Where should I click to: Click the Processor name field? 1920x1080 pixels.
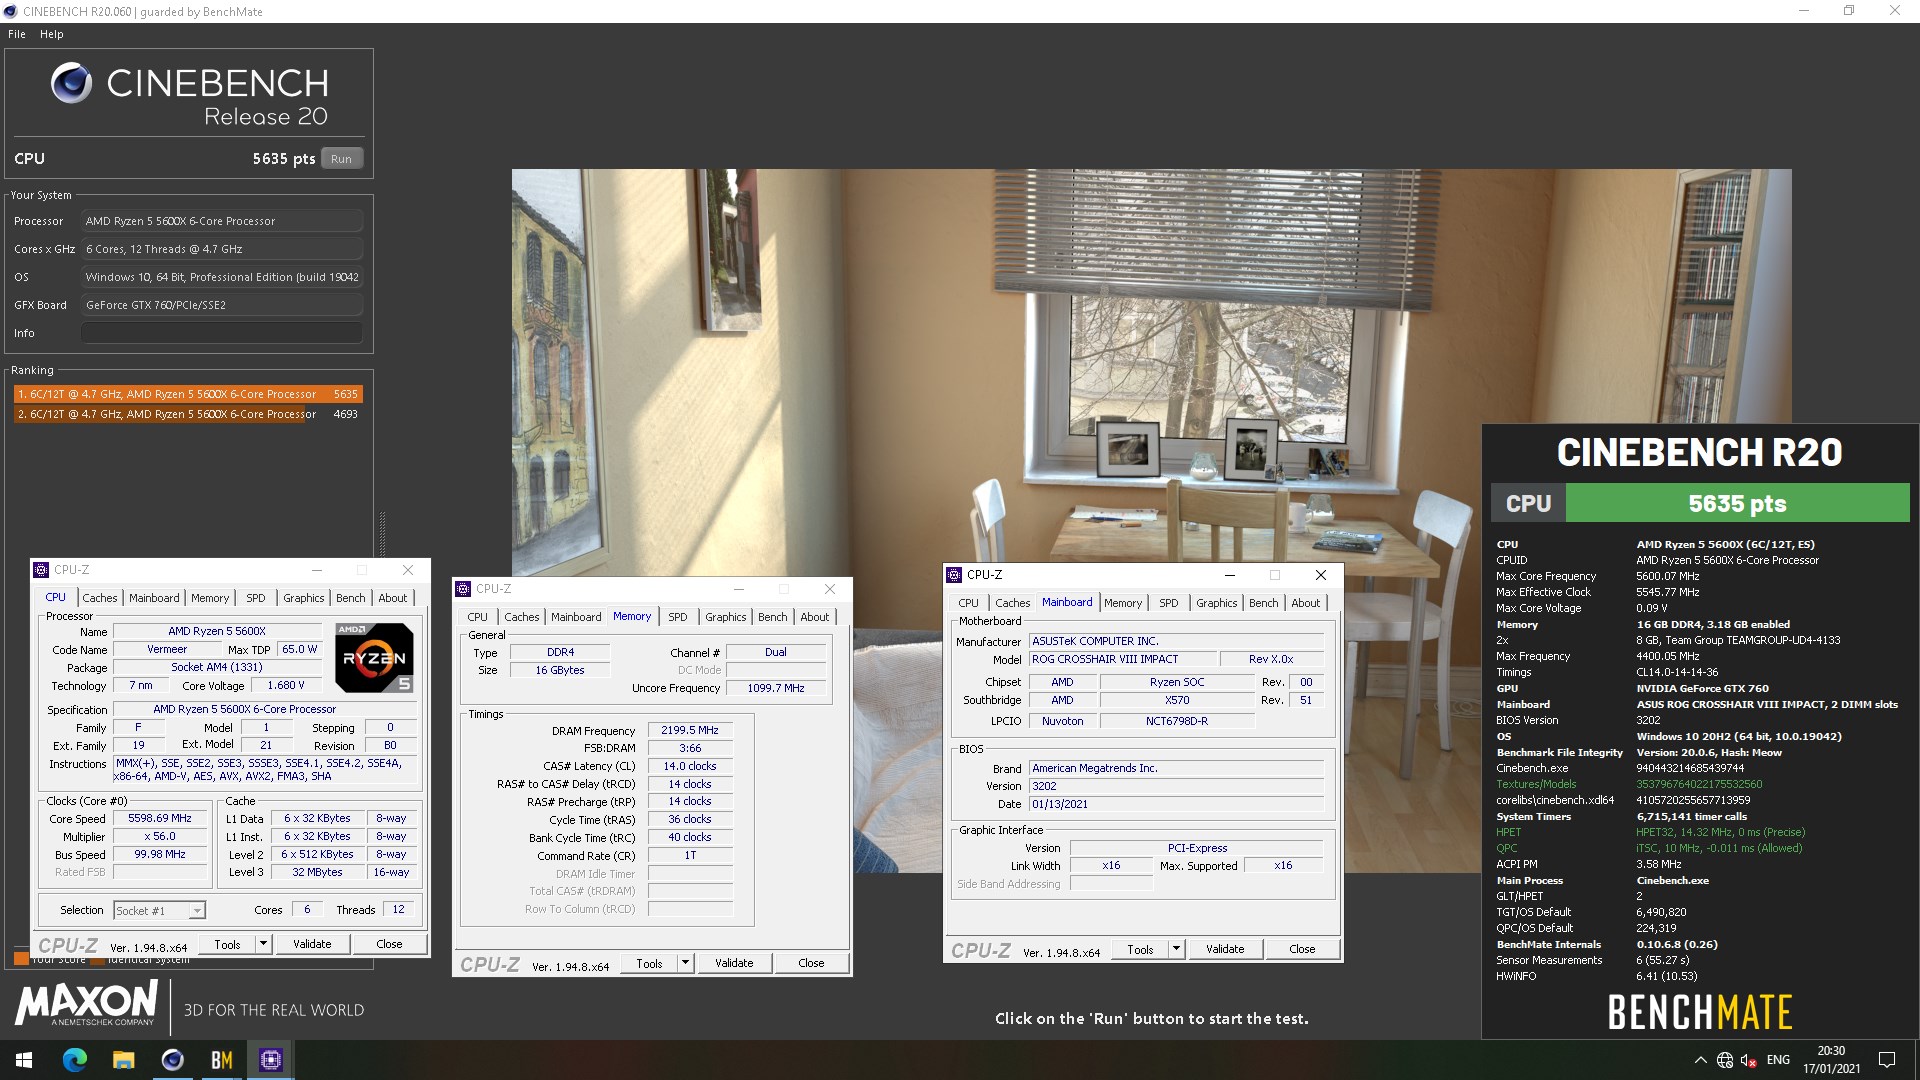point(222,221)
